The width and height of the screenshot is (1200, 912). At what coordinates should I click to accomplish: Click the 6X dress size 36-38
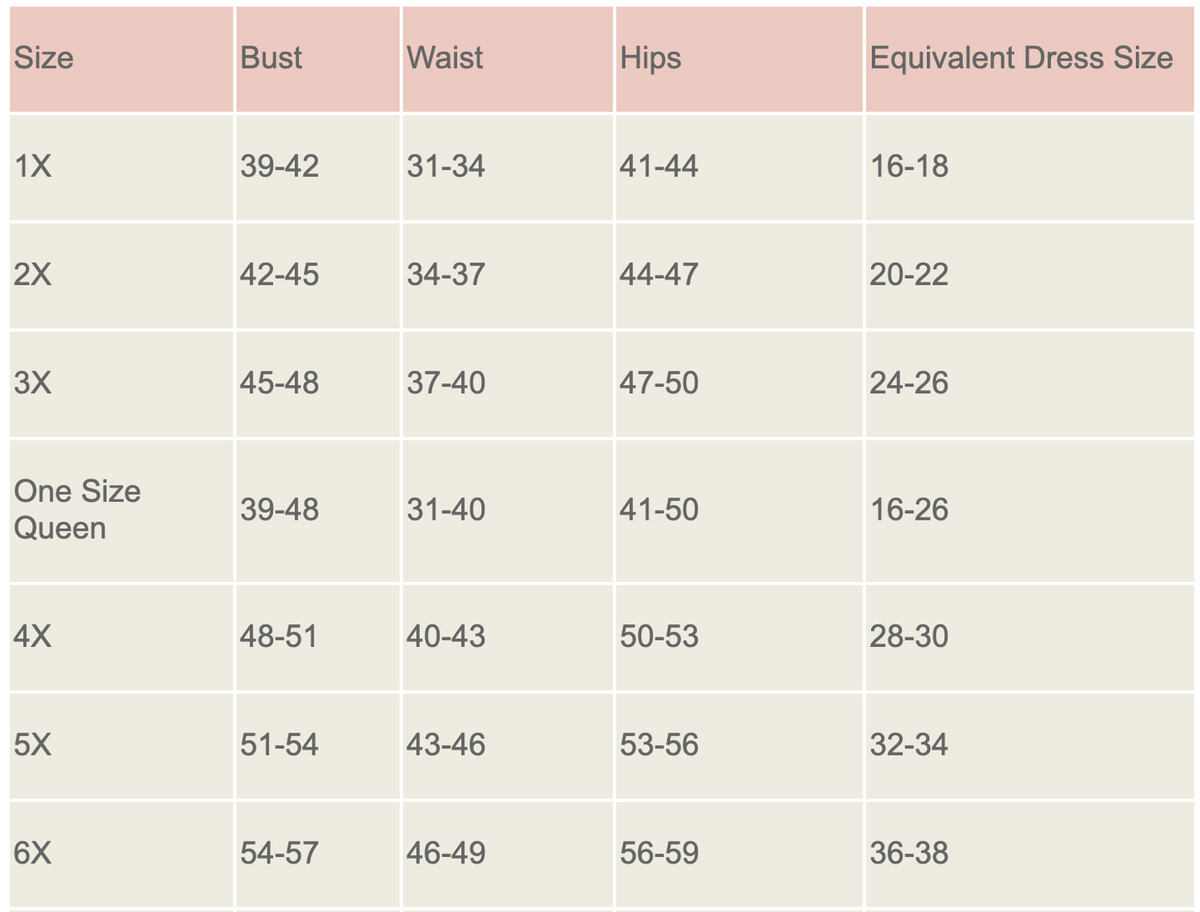[x=909, y=853]
